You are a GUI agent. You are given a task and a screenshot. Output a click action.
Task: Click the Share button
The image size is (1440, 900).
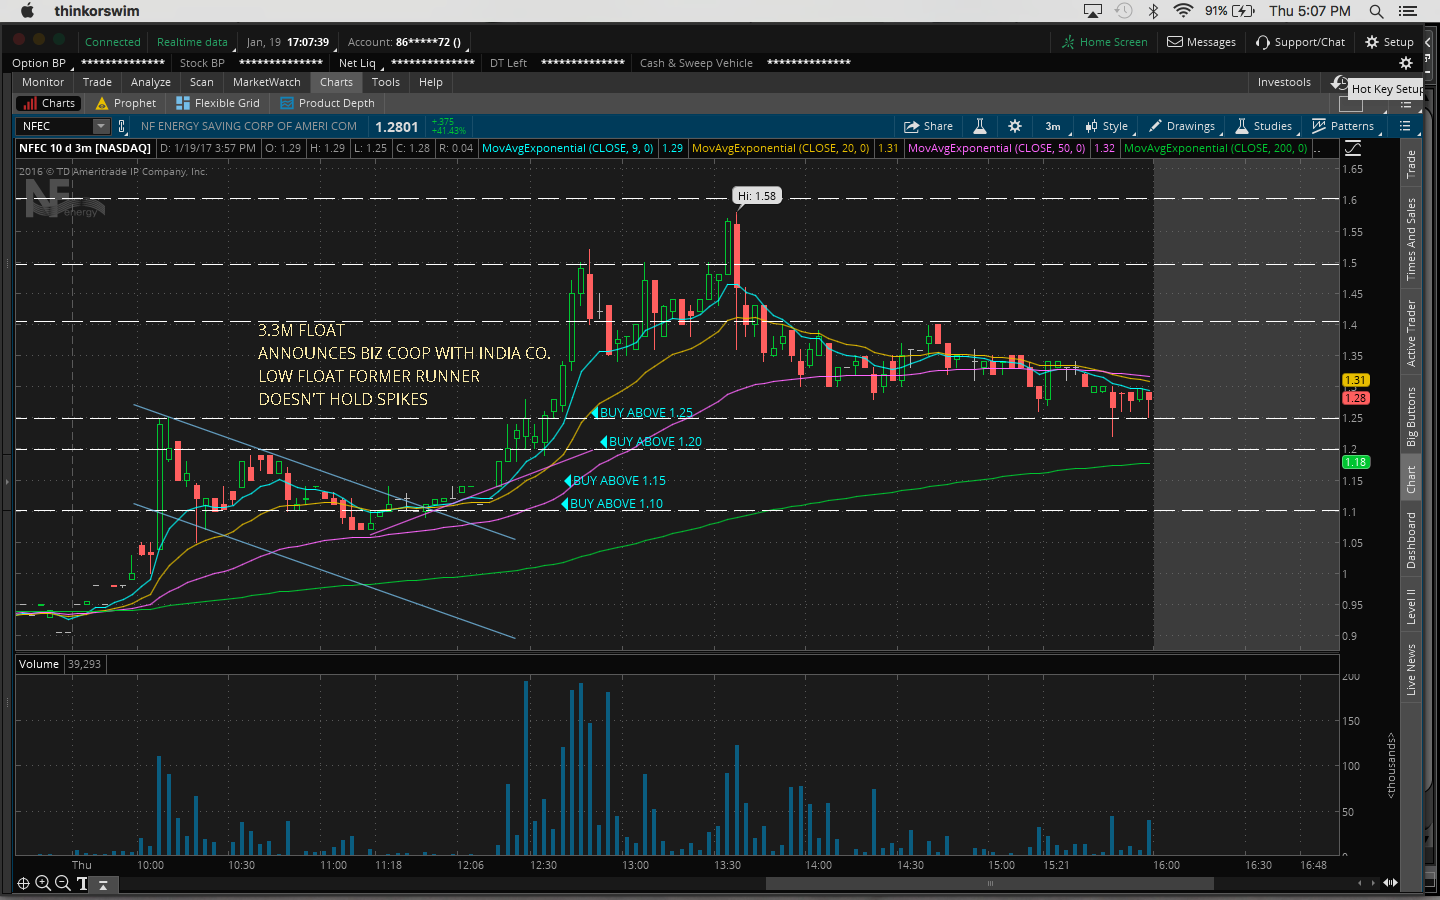(x=928, y=126)
